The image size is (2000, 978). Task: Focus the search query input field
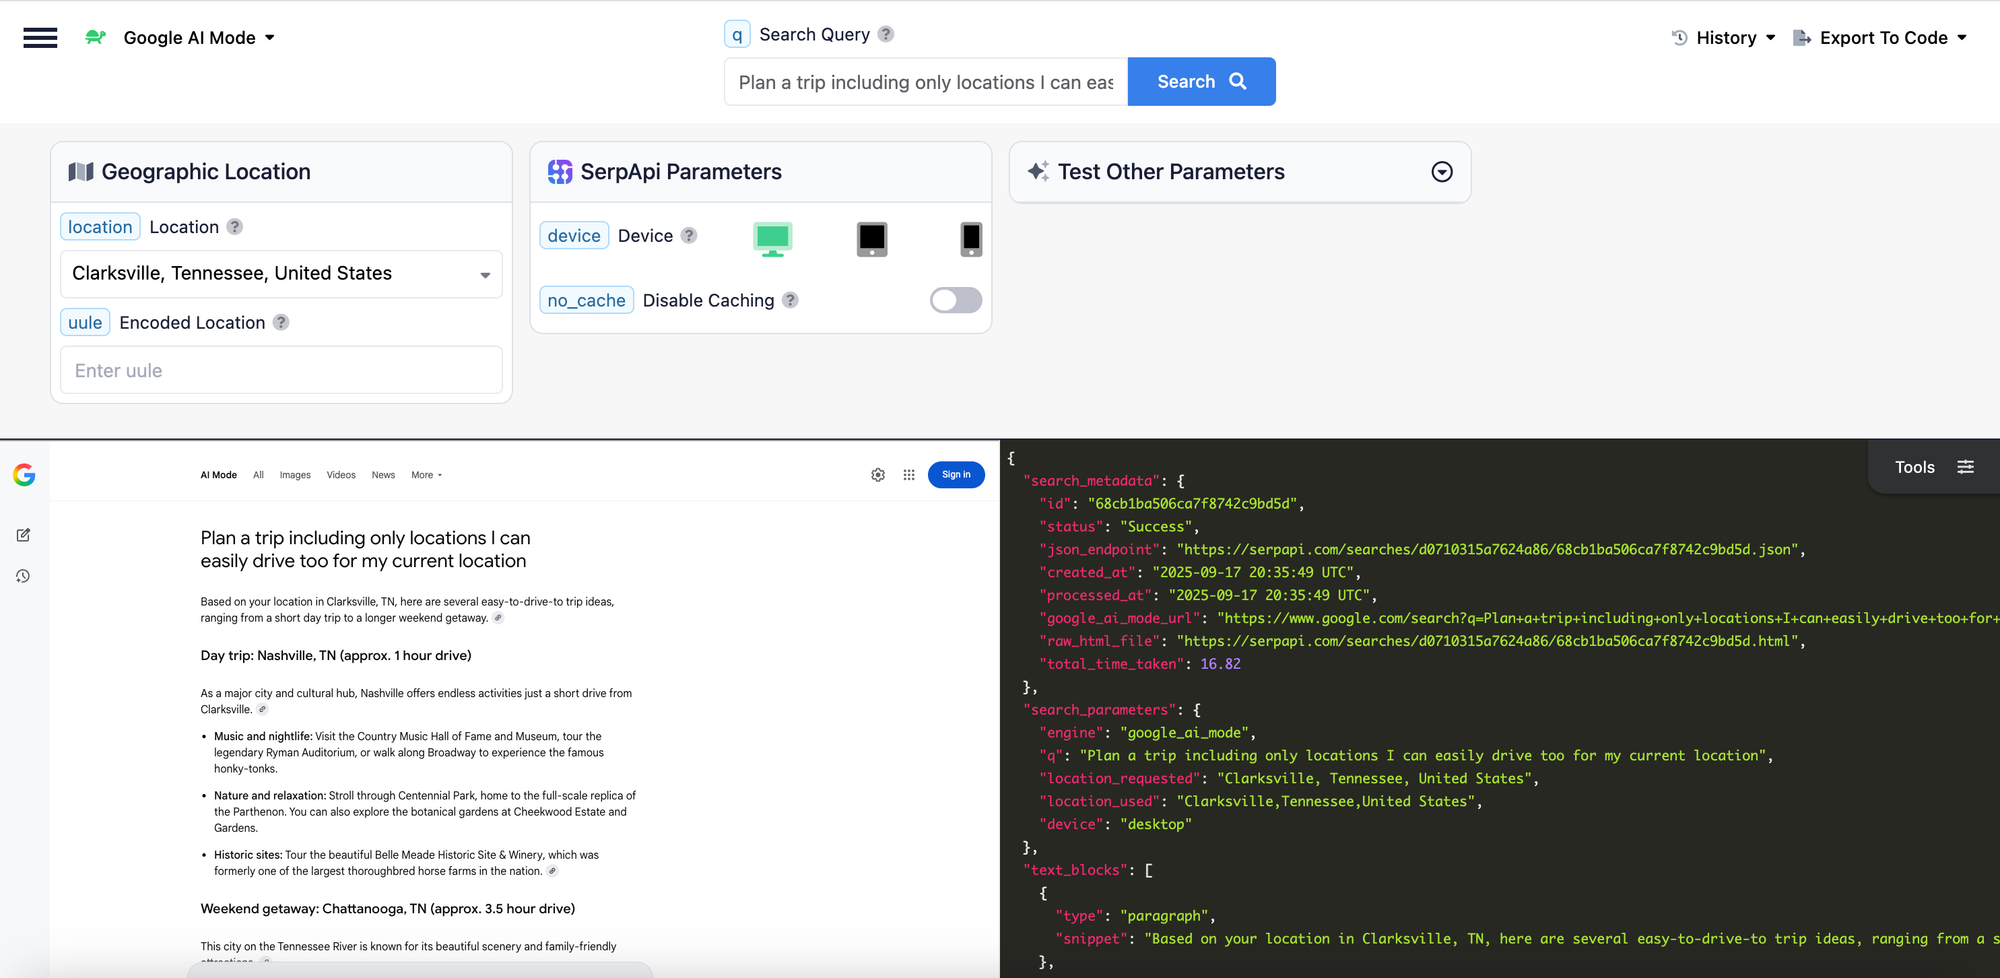click(926, 82)
